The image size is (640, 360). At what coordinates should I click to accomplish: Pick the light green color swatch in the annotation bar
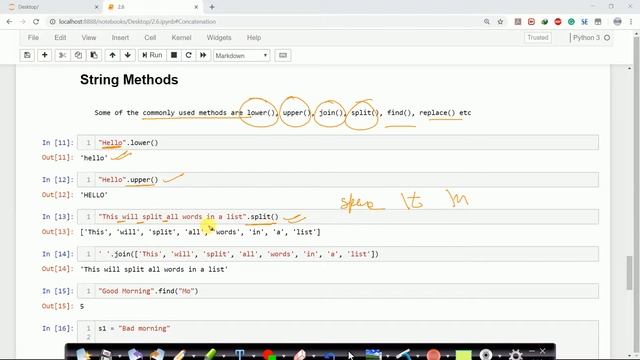click(463, 355)
